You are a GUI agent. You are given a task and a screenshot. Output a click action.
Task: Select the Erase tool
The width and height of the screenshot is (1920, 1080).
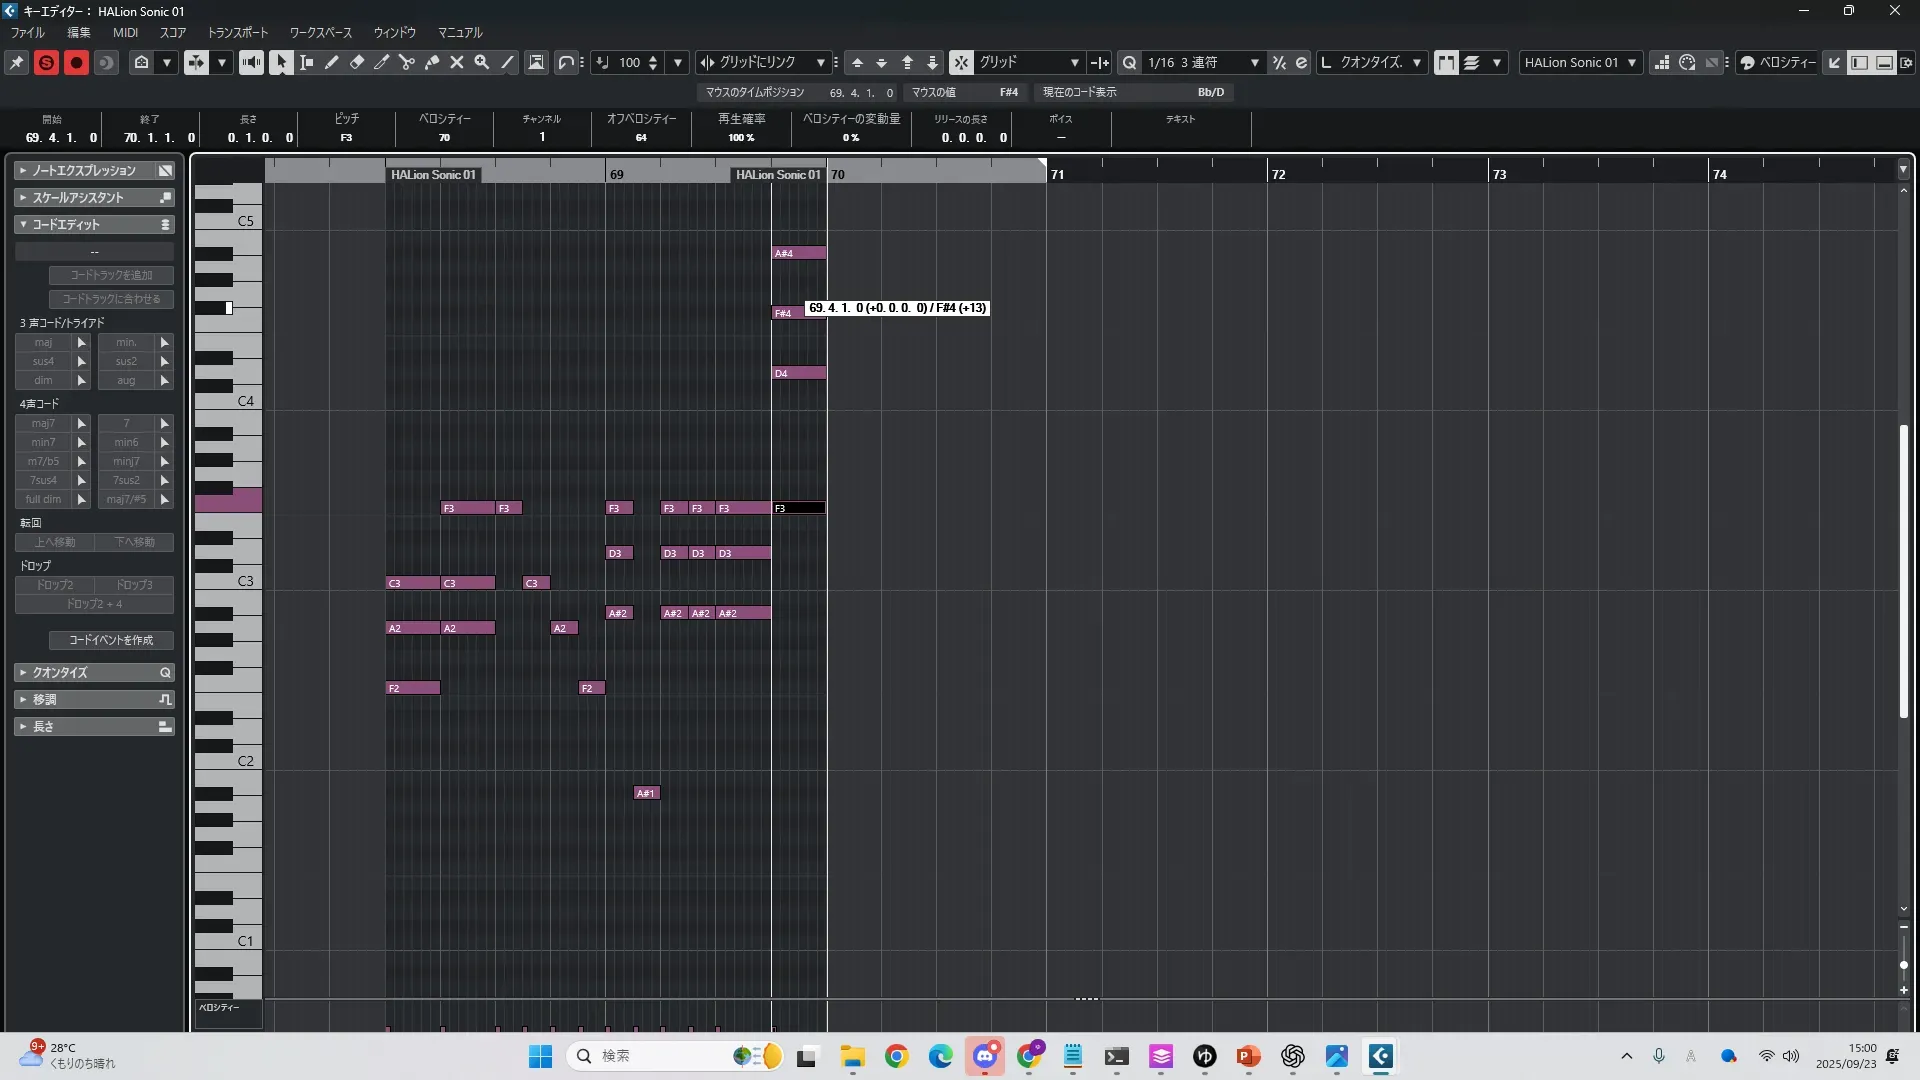pyautogui.click(x=357, y=62)
